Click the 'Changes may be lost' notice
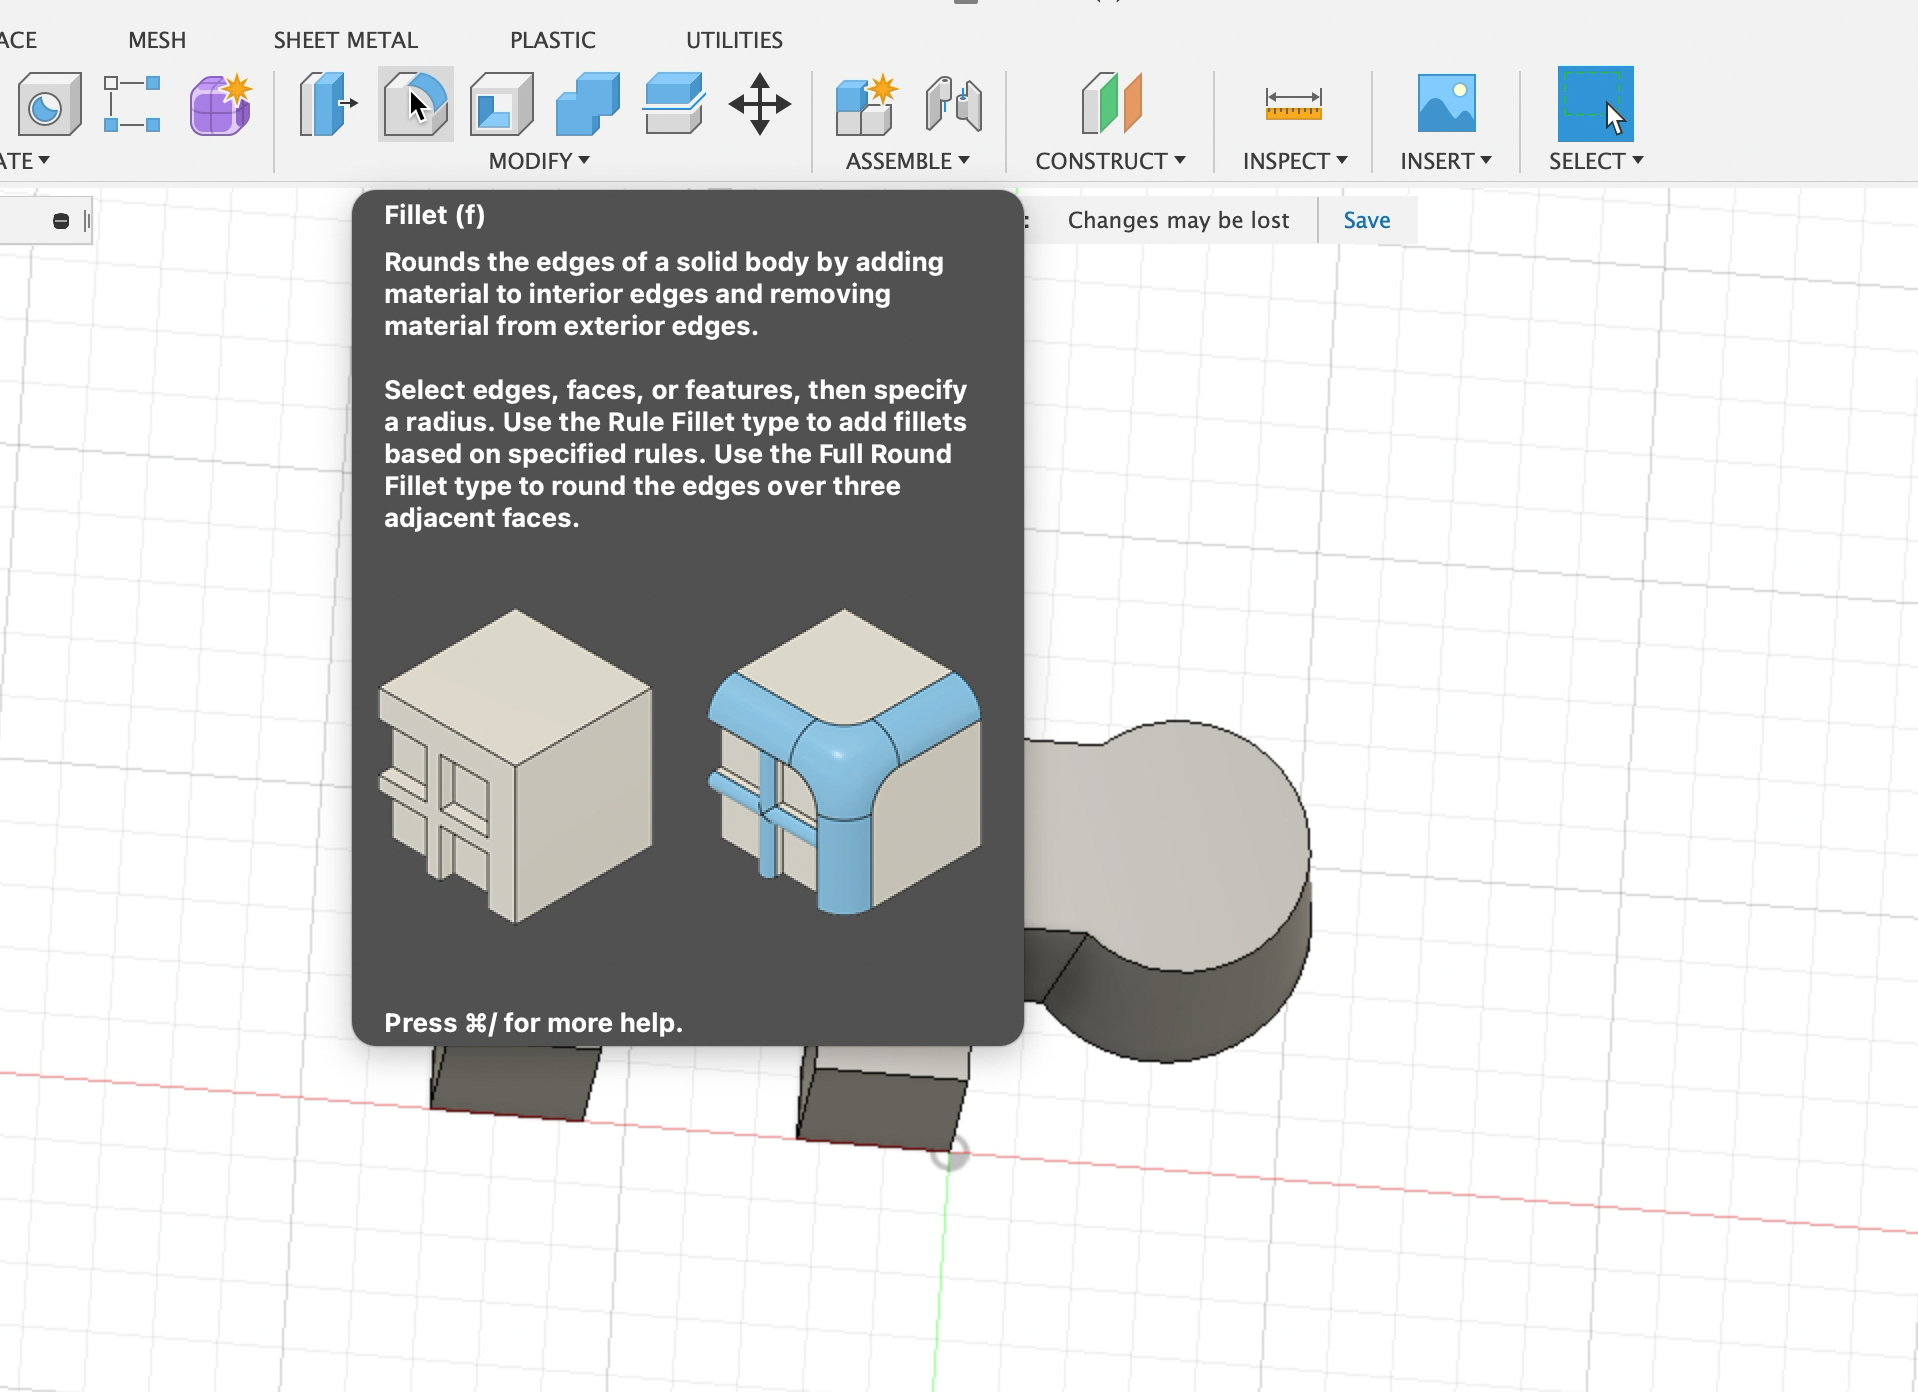This screenshot has height=1392, width=1918. click(x=1178, y=220)
